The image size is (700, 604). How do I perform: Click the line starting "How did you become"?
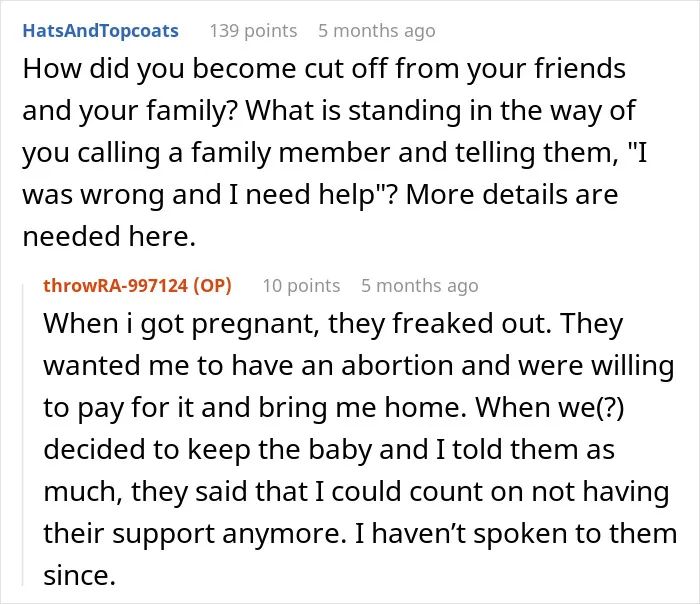[324, 69]
